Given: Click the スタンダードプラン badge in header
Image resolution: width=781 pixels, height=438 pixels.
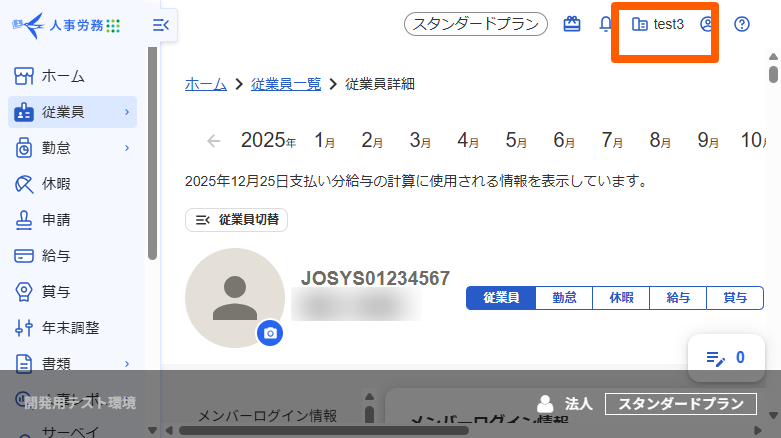Looking at the screenshot, I should point(476,24).
